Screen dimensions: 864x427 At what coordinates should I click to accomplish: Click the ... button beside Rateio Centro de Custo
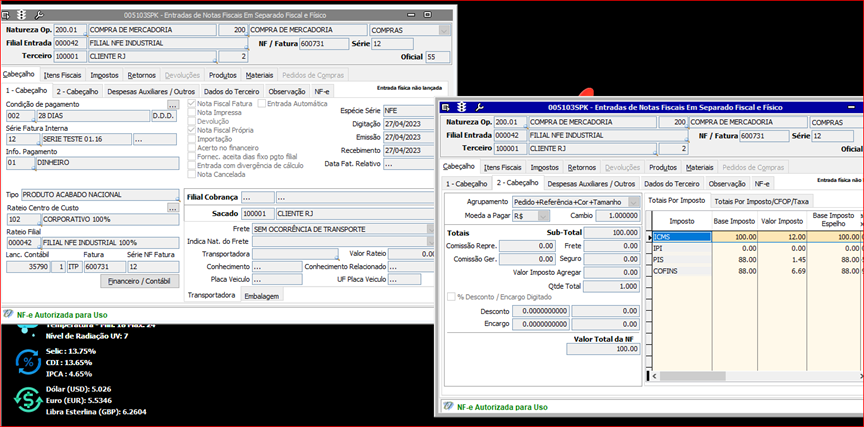click(173, 208)
